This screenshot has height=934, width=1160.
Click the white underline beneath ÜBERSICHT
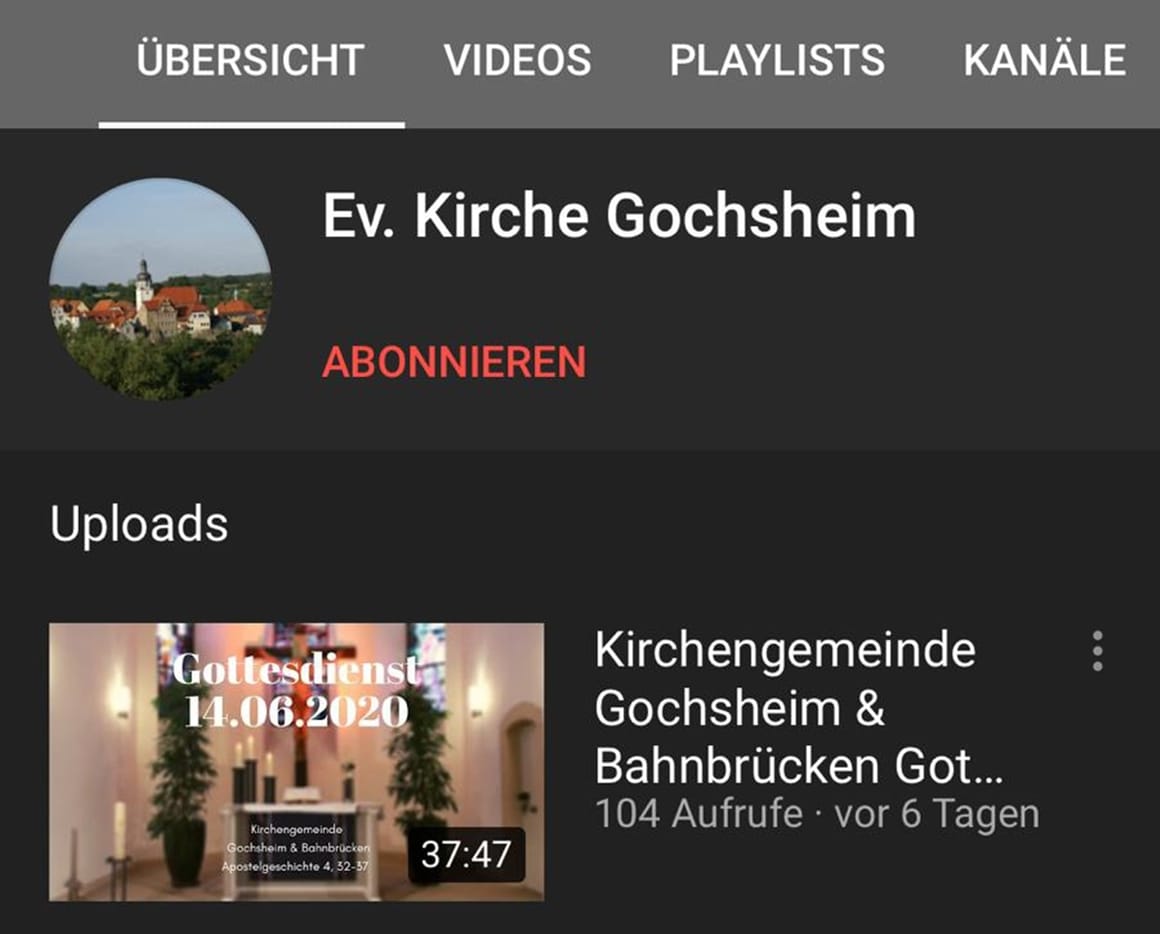pyautogui.click(x=252, y=125)
